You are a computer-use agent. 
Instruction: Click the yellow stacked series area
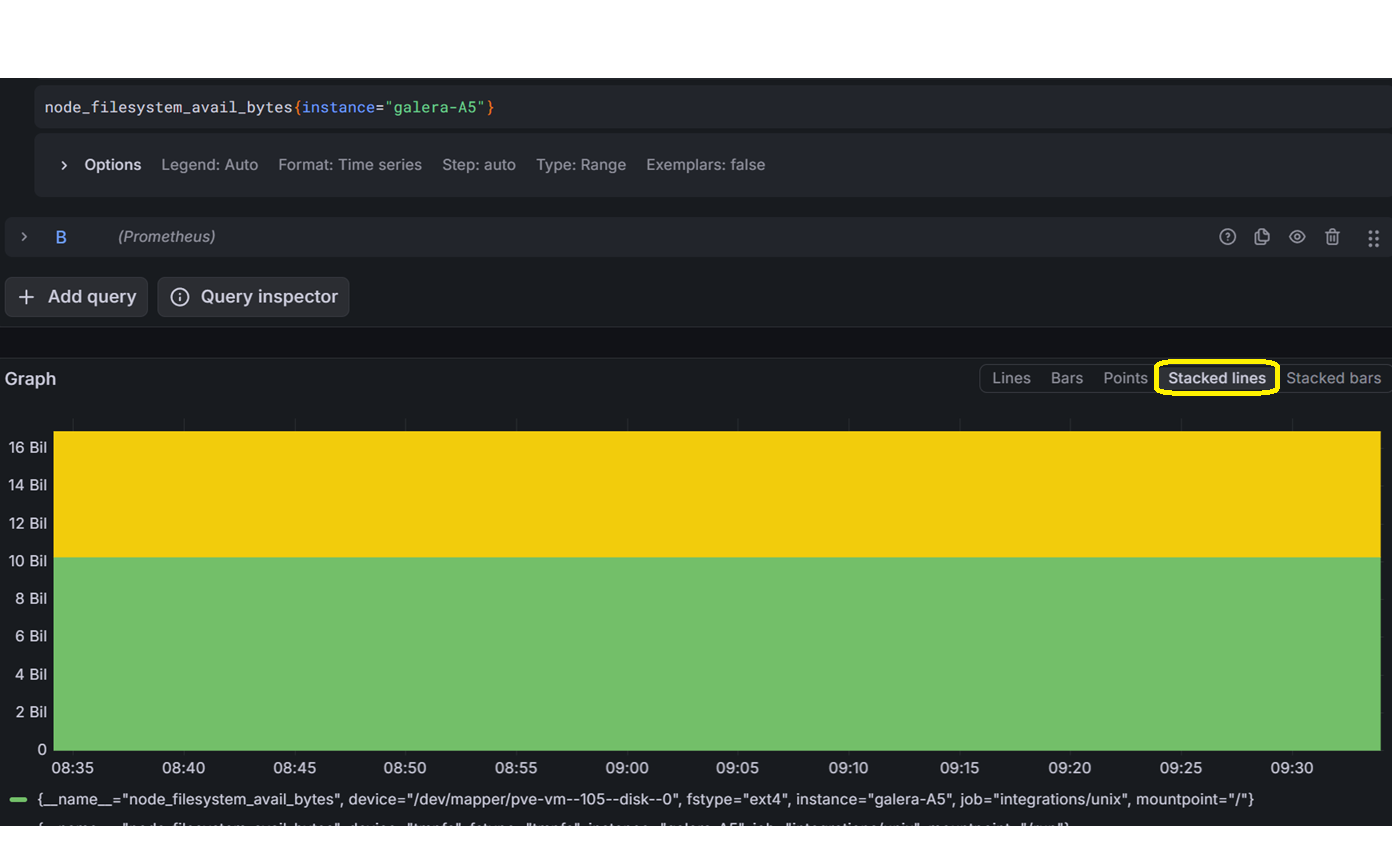716,494
